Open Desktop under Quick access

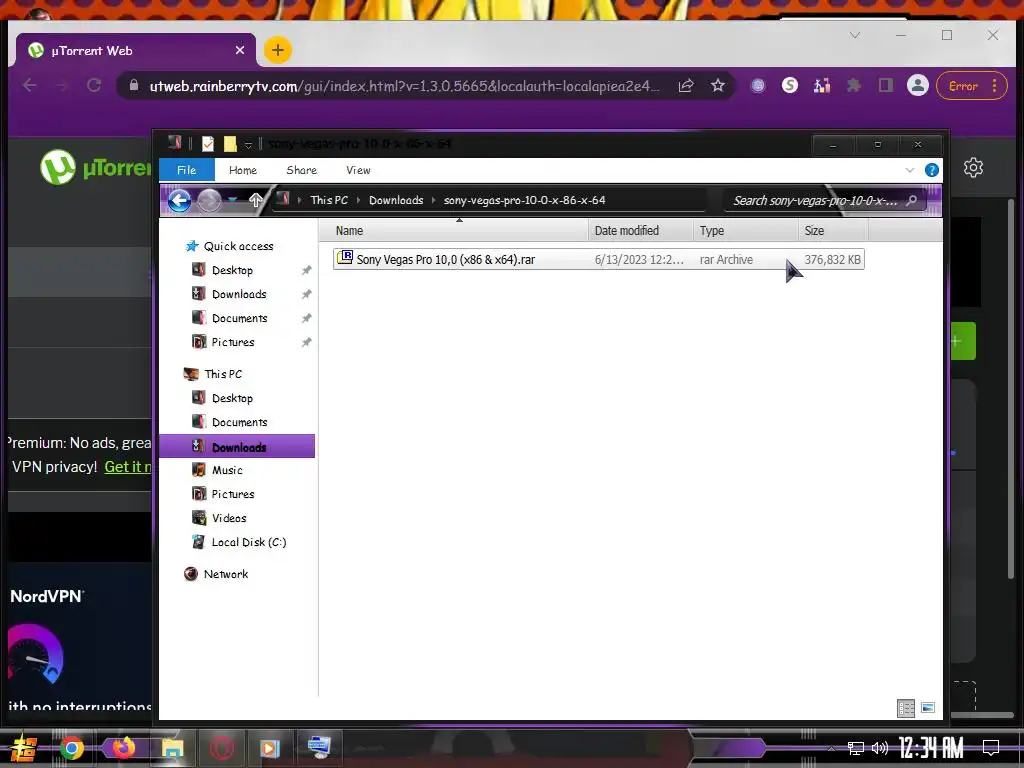click(232, 270)
